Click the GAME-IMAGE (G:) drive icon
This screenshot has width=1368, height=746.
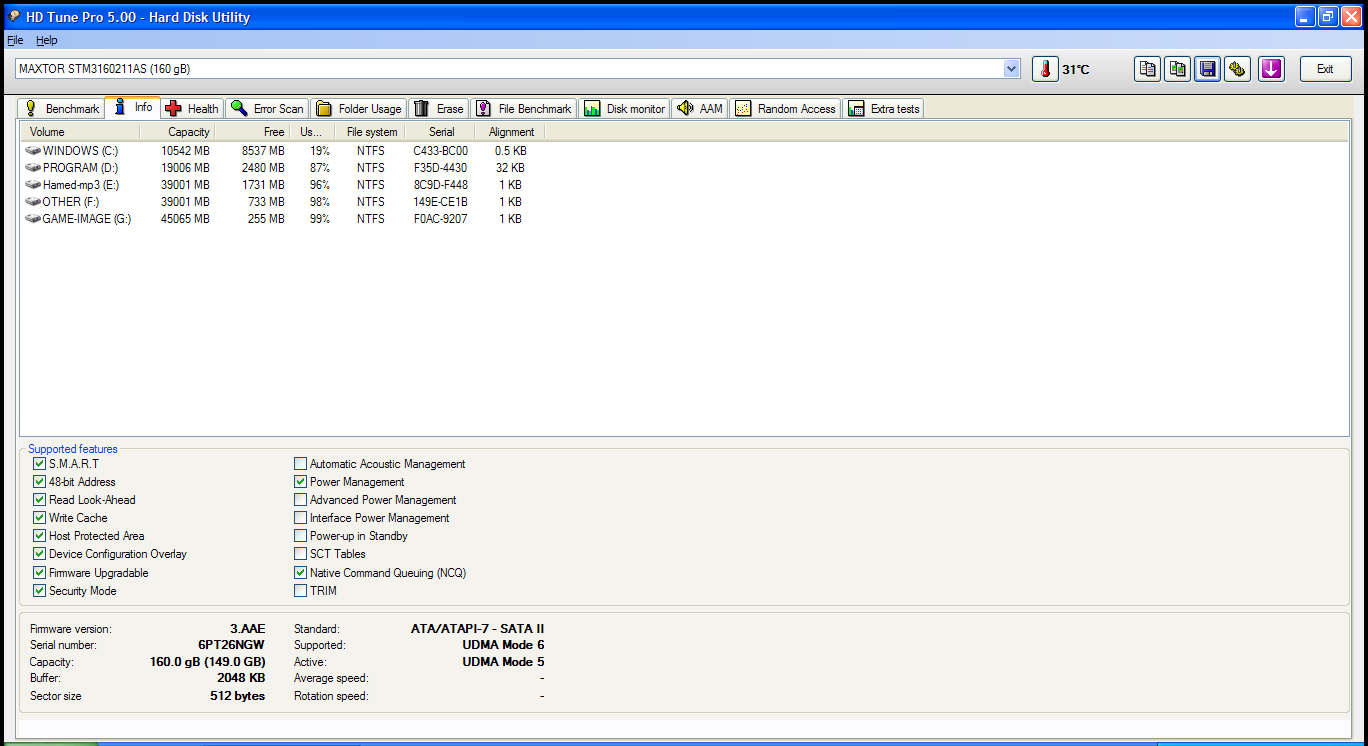(33, 219)
